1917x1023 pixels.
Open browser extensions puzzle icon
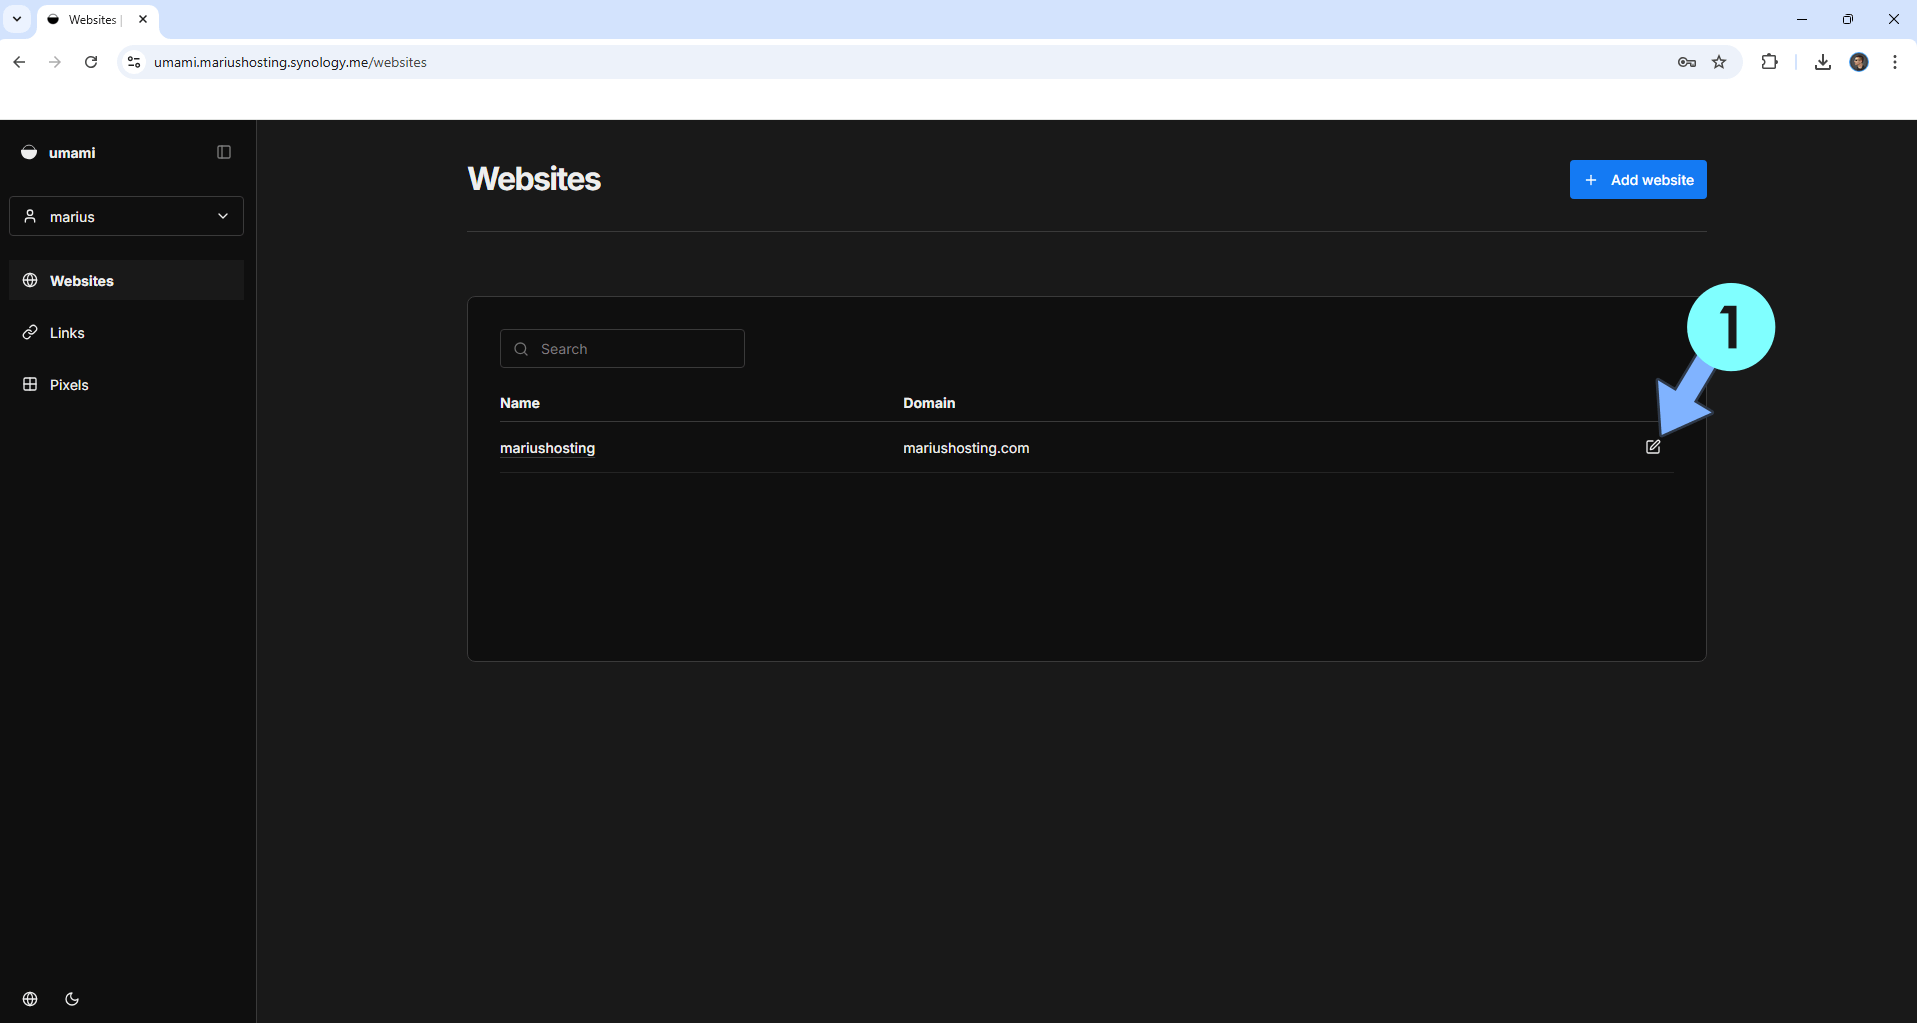pos(1769,62)
